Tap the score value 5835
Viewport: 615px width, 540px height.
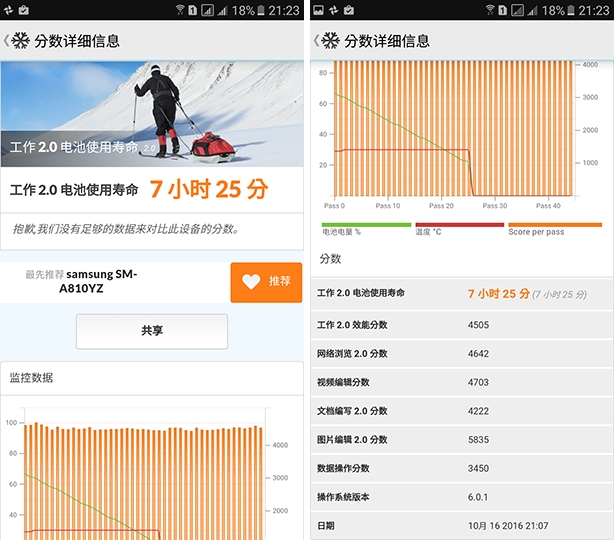pyautogui.click(x=478, y=440)
